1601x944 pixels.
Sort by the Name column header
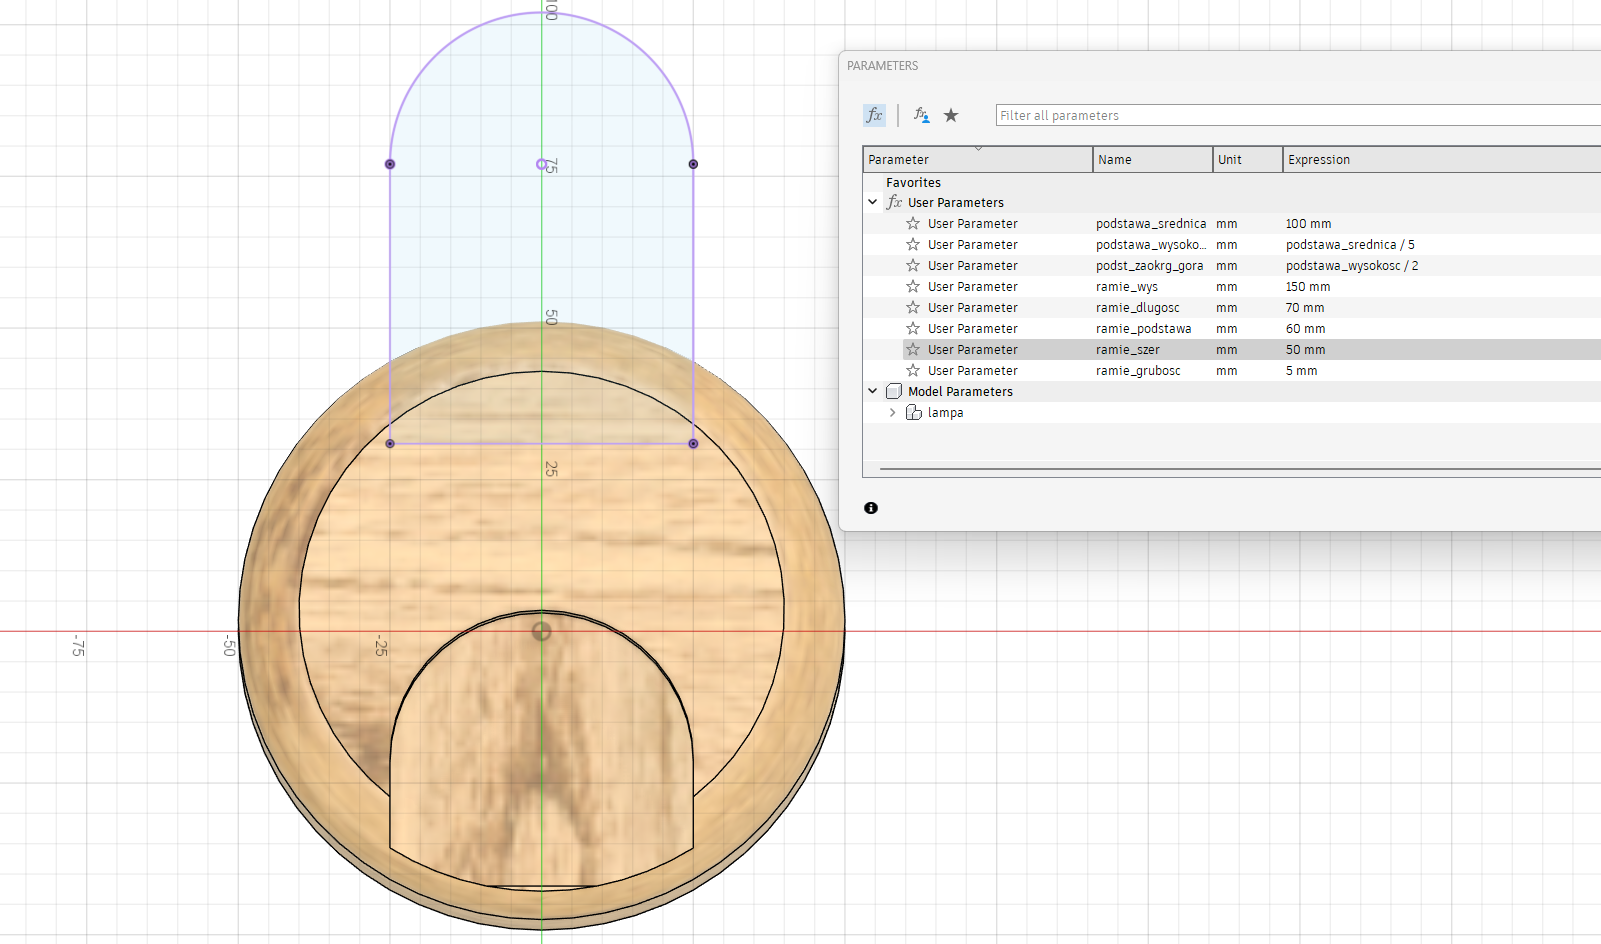click(x=1151, y=160)
